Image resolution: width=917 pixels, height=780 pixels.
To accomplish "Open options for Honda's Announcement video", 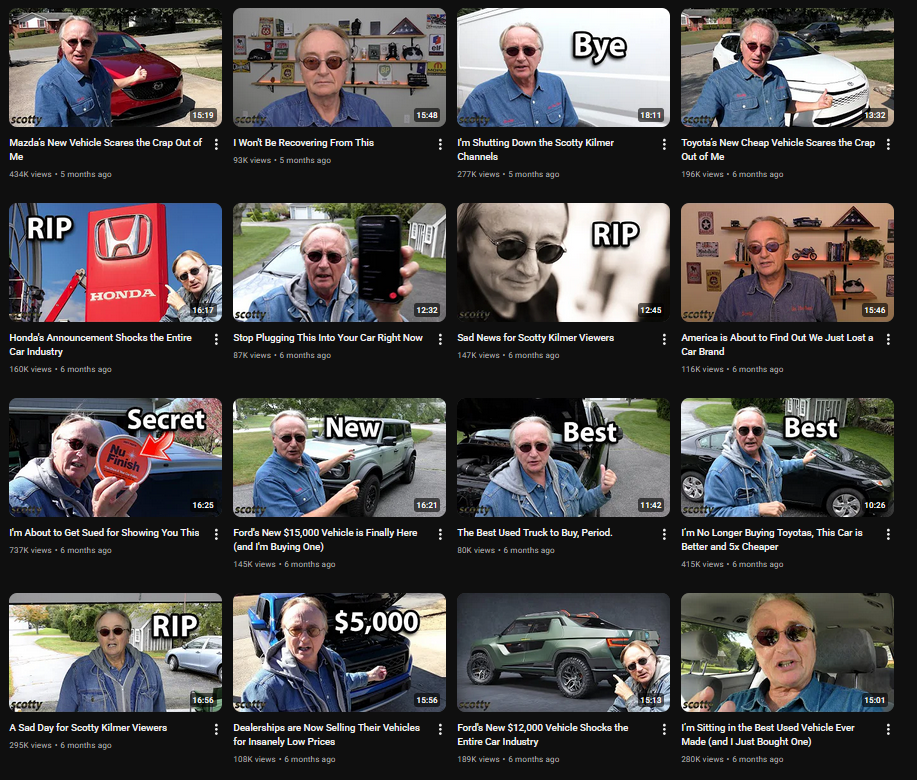I will (x=216, y=339).
